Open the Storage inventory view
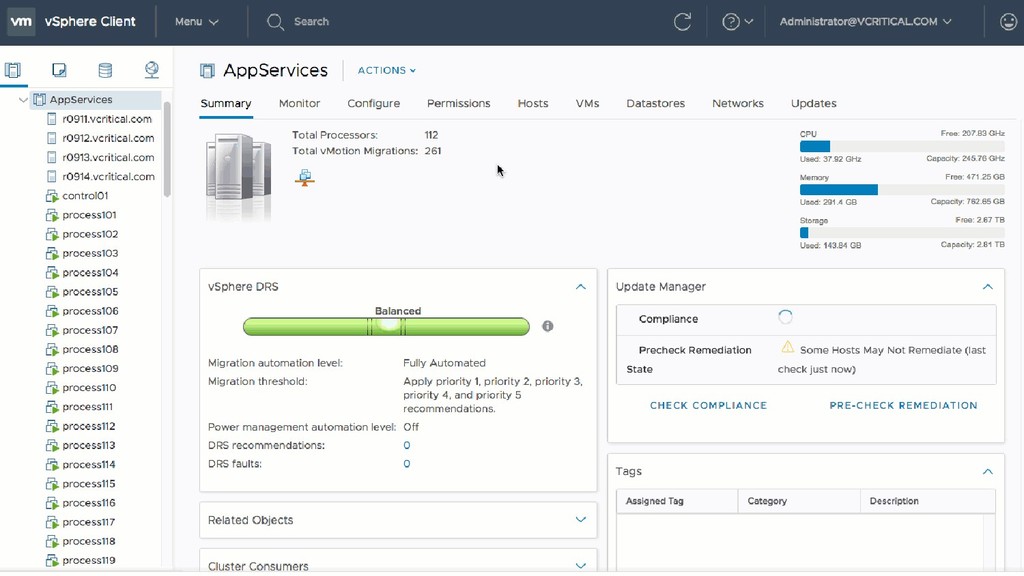1024x576 pixels. click(x=104, y=70)
